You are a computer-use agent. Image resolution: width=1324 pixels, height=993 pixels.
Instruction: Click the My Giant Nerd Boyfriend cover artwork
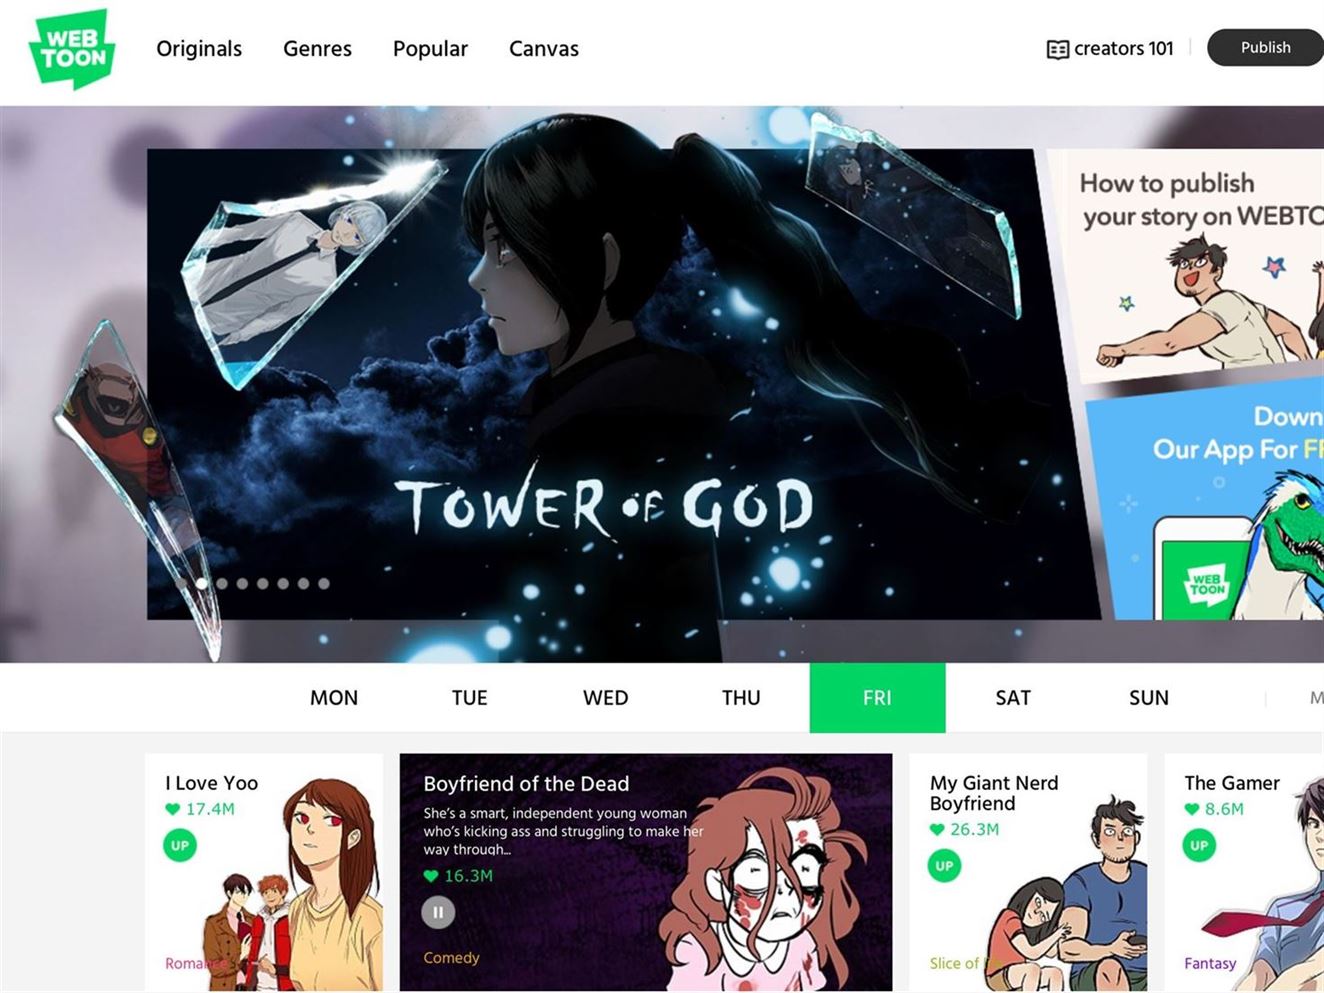[1066, 895]
